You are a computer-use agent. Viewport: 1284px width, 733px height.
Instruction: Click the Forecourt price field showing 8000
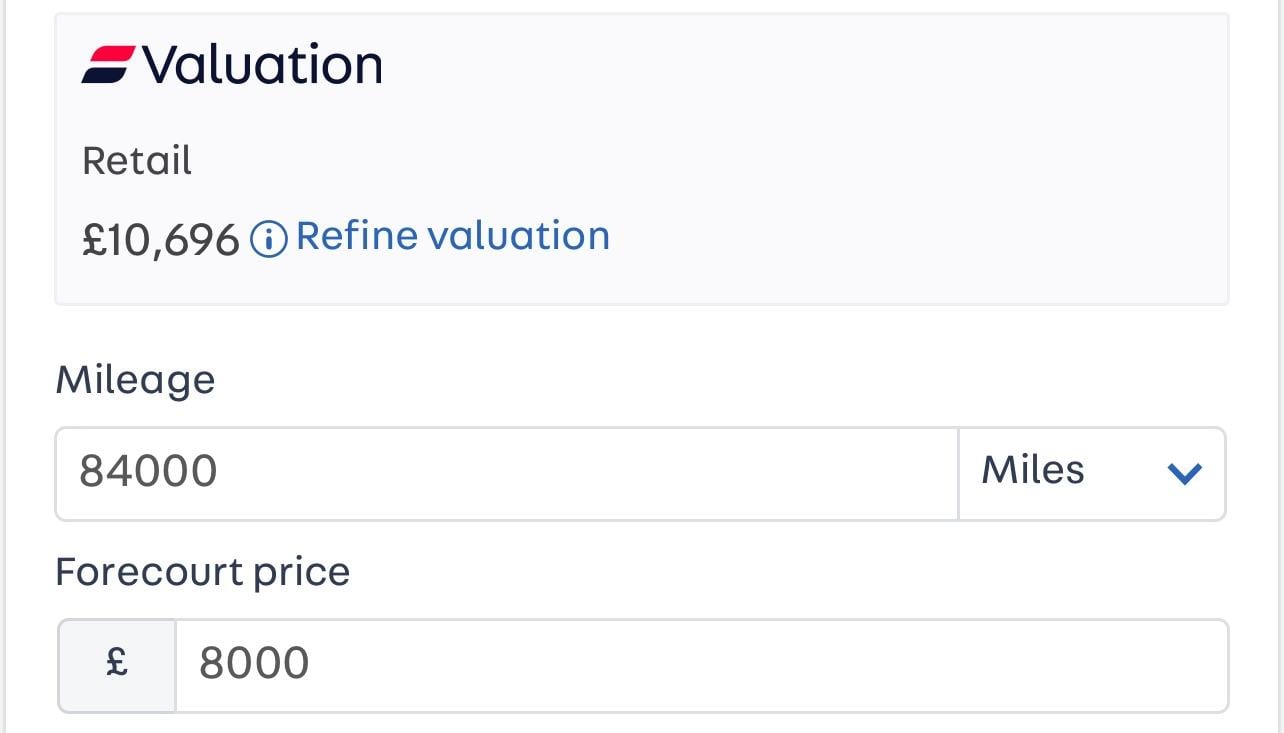702,665
